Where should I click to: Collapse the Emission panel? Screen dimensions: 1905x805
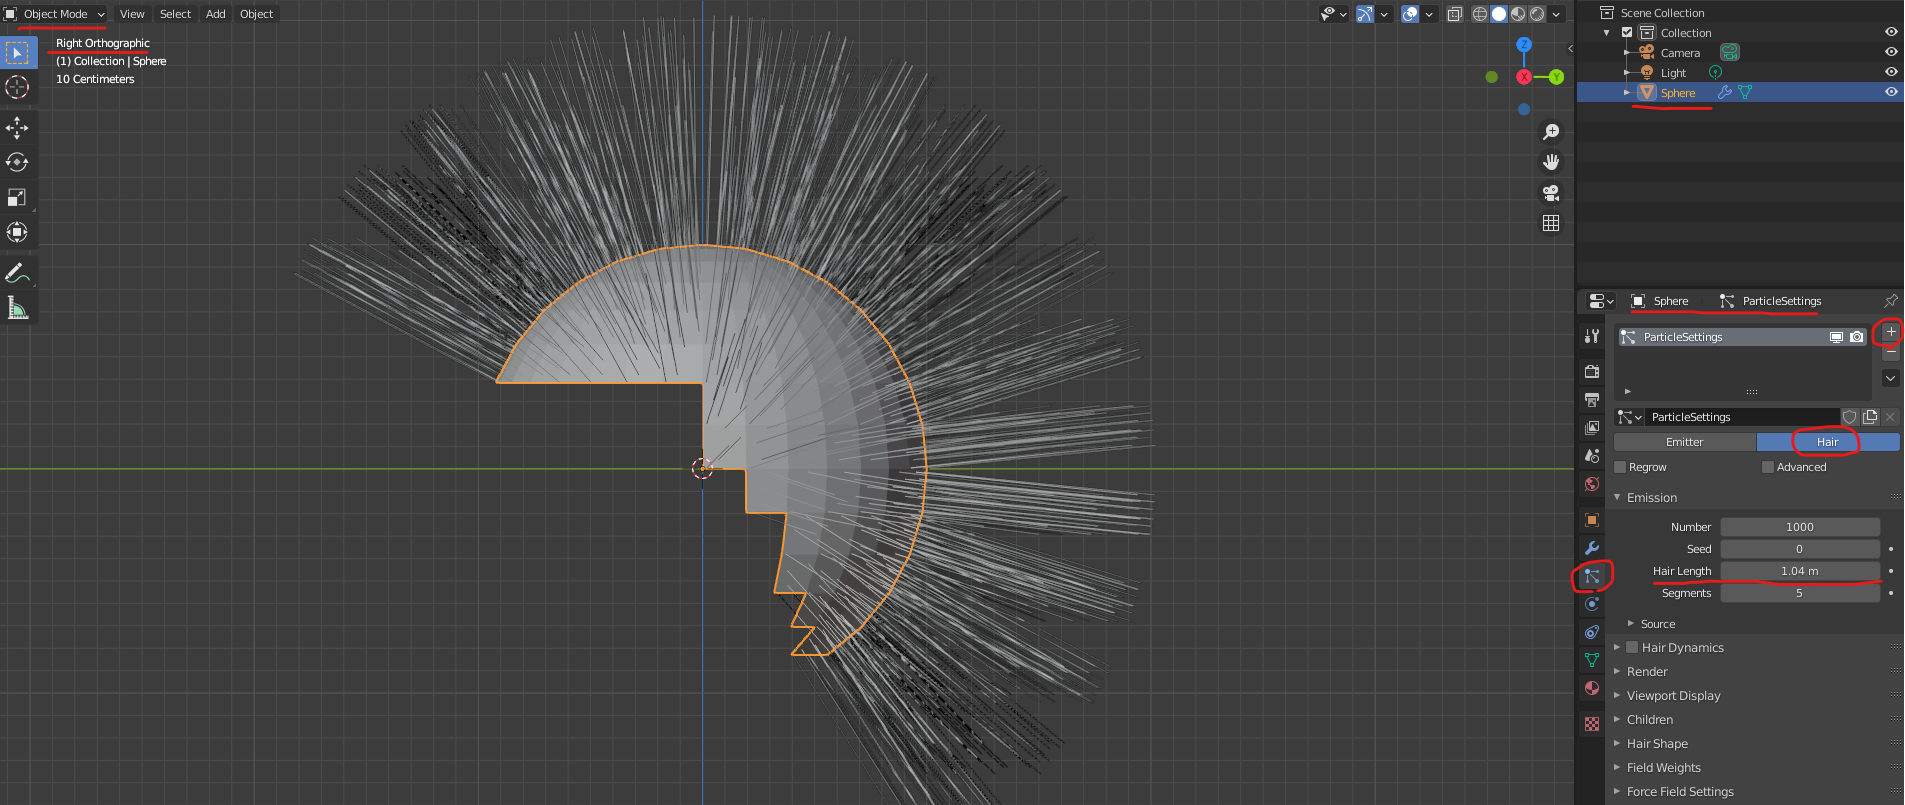pos(1617,497)
